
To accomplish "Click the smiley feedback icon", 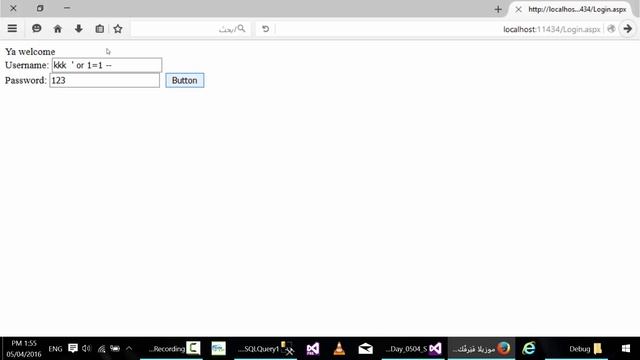I will [37, 29].
